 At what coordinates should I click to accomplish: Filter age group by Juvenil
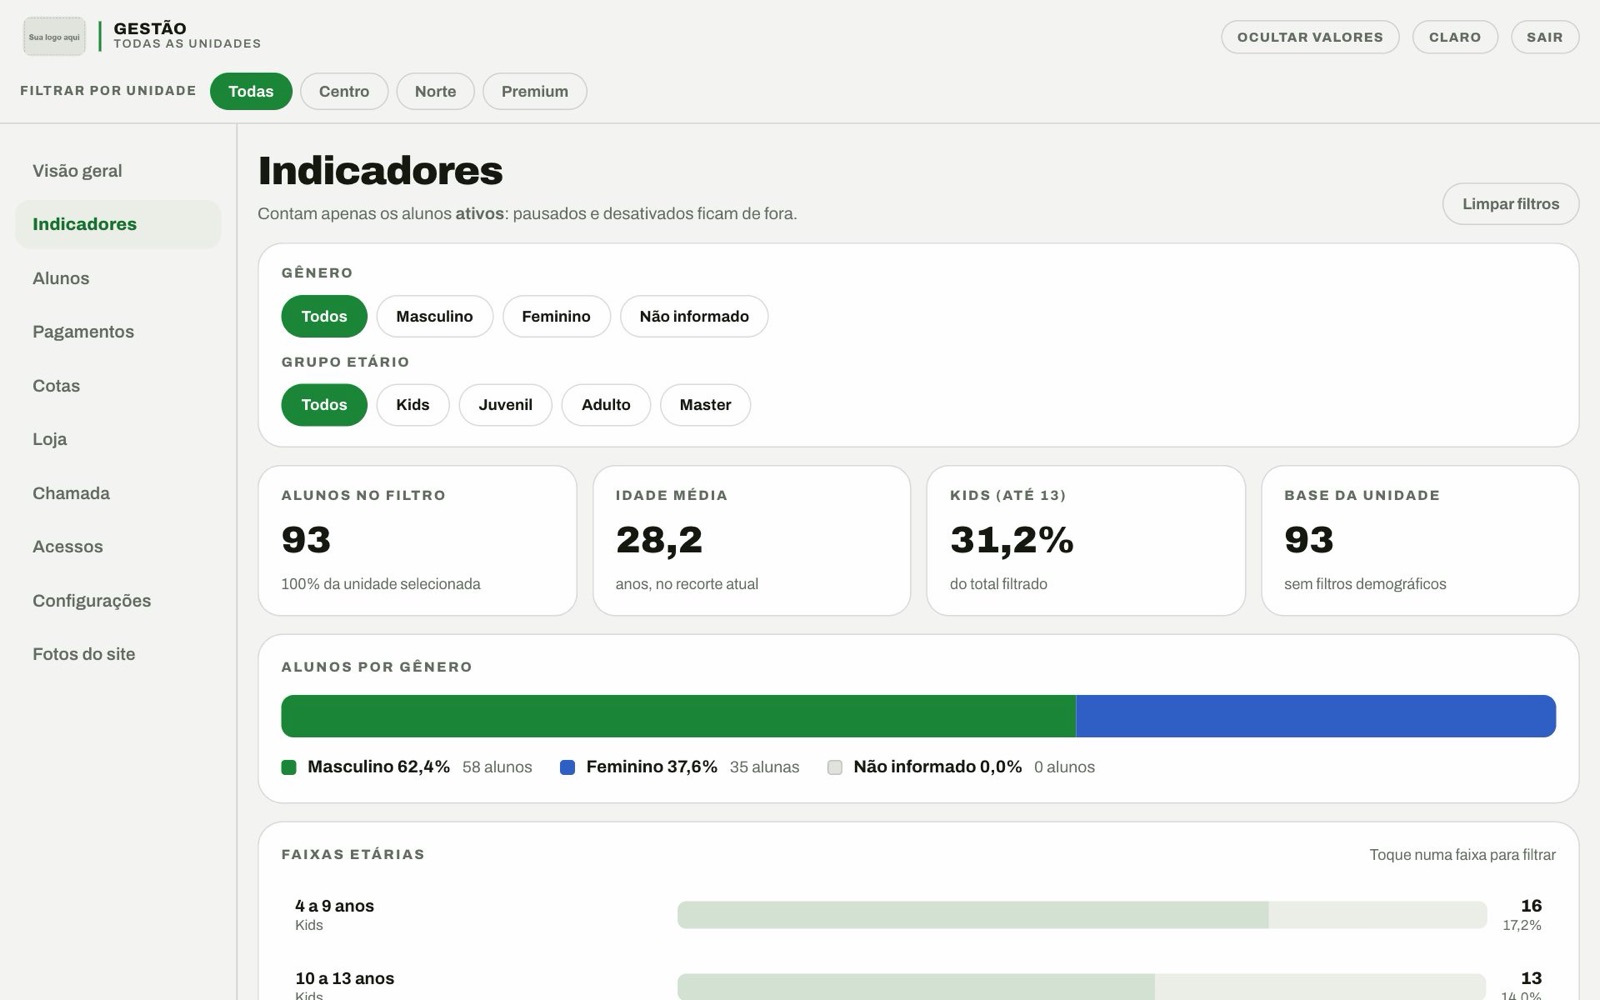click(x=505, y=405)
